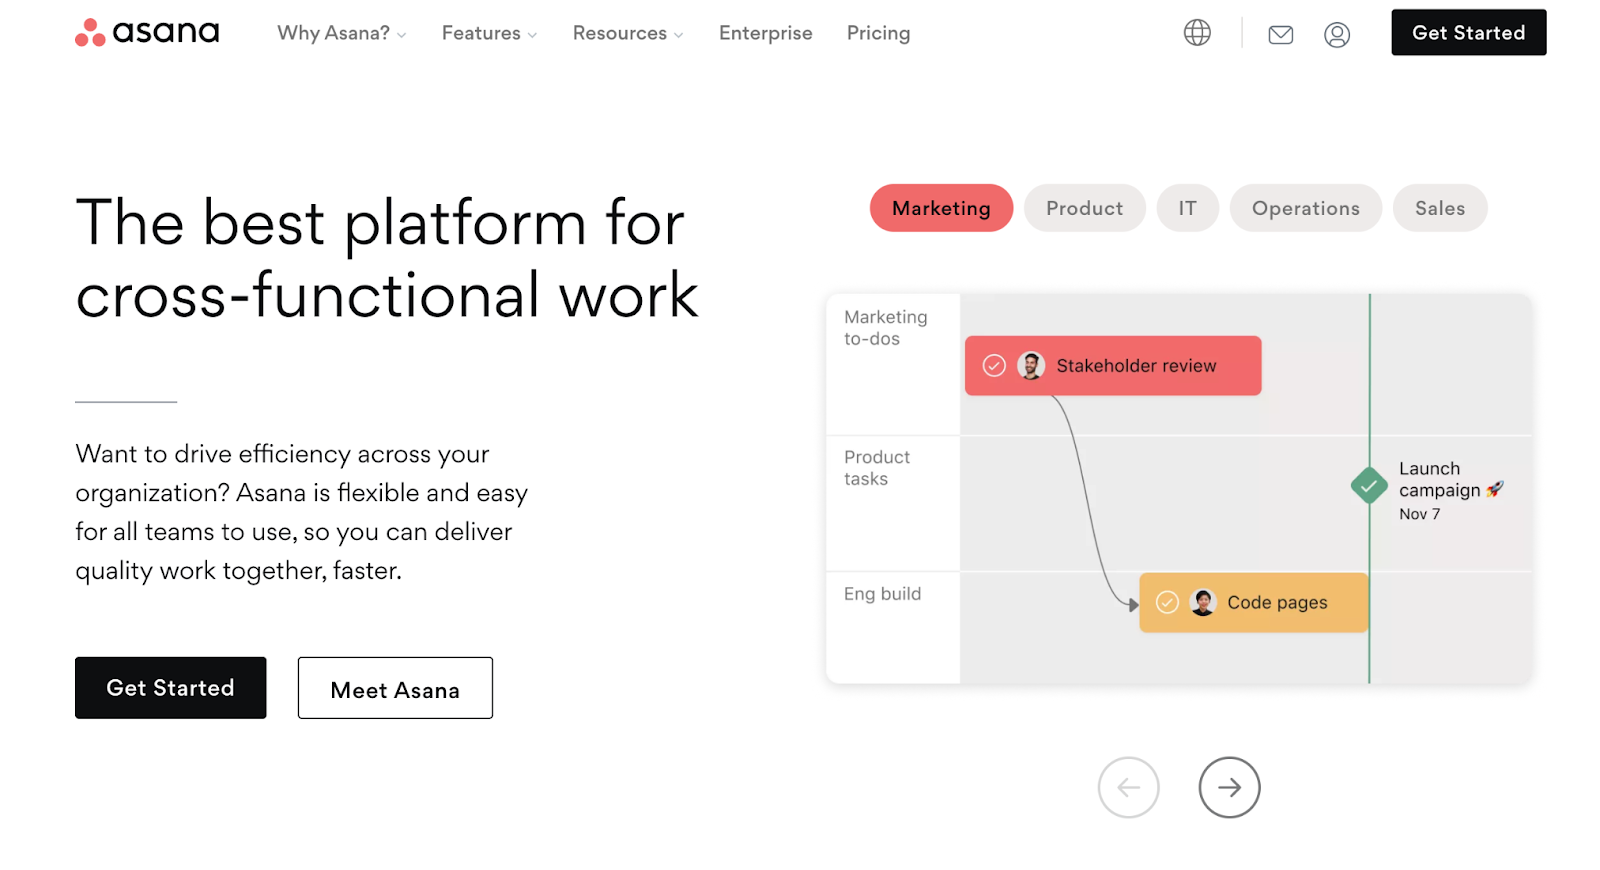Open the Pricing link
Screen dimensions: 1600x870
878,33
